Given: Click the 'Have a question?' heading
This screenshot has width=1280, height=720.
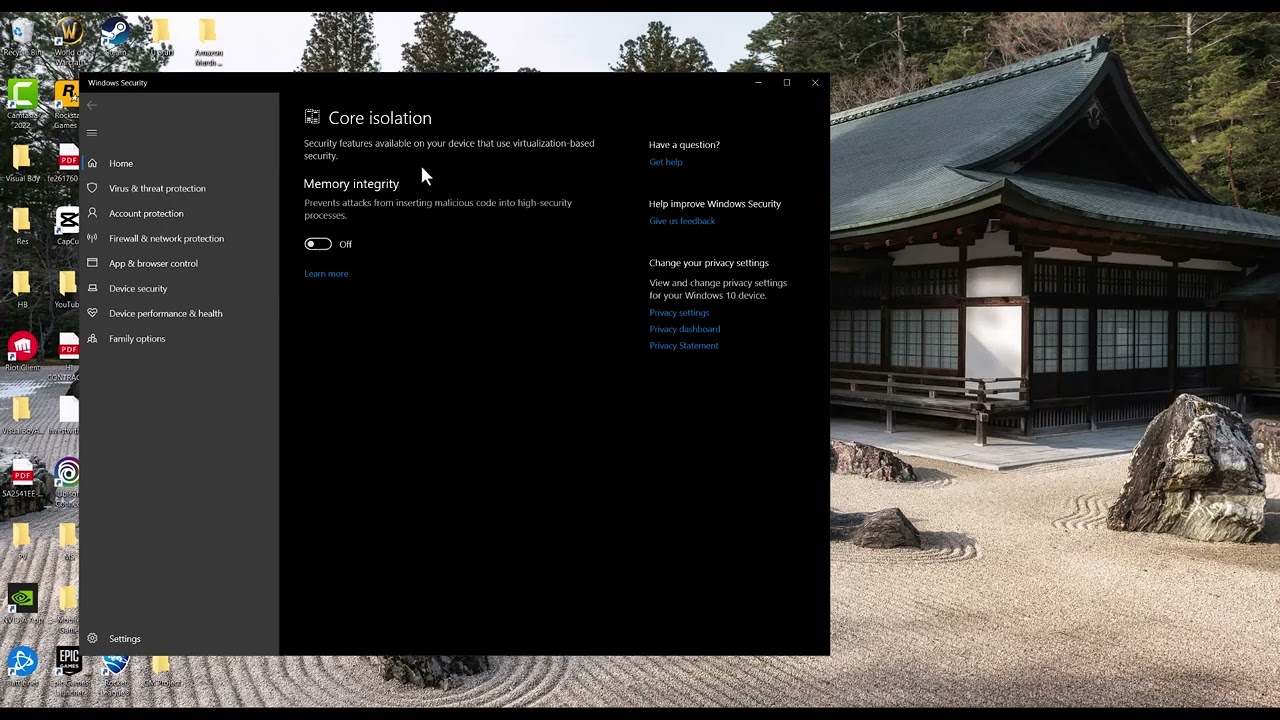Looking at the screenshot, I should [x=684, y=145].
